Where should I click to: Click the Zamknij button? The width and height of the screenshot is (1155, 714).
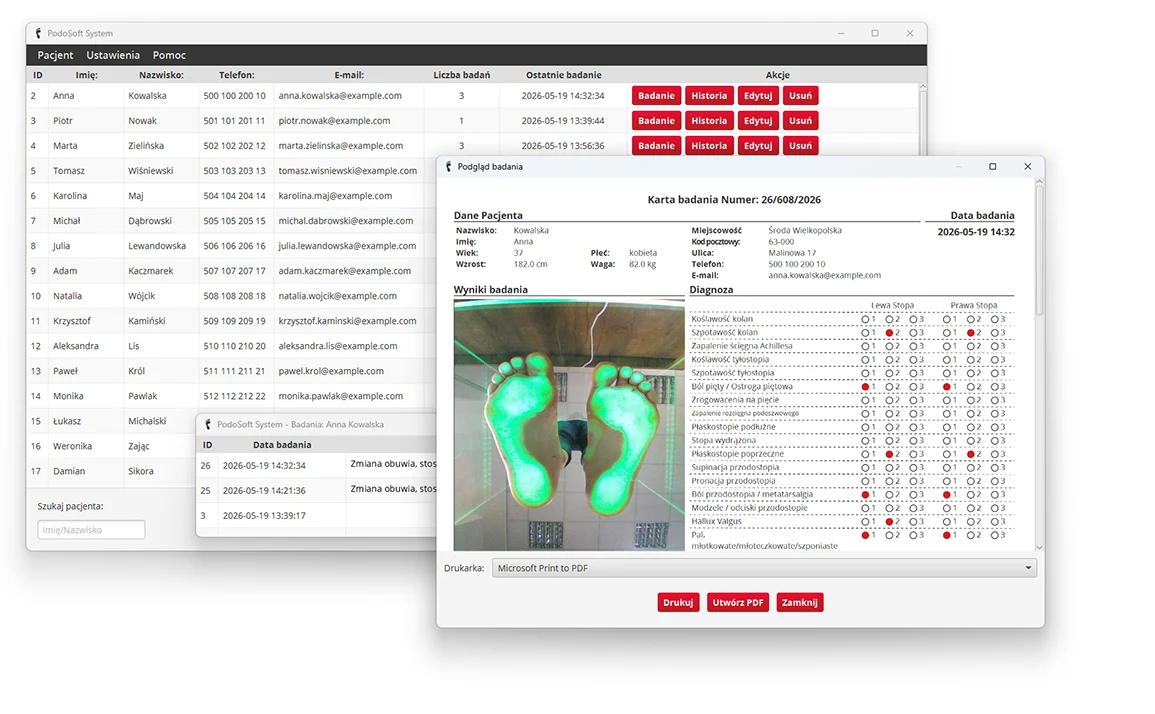pos(799,603)
